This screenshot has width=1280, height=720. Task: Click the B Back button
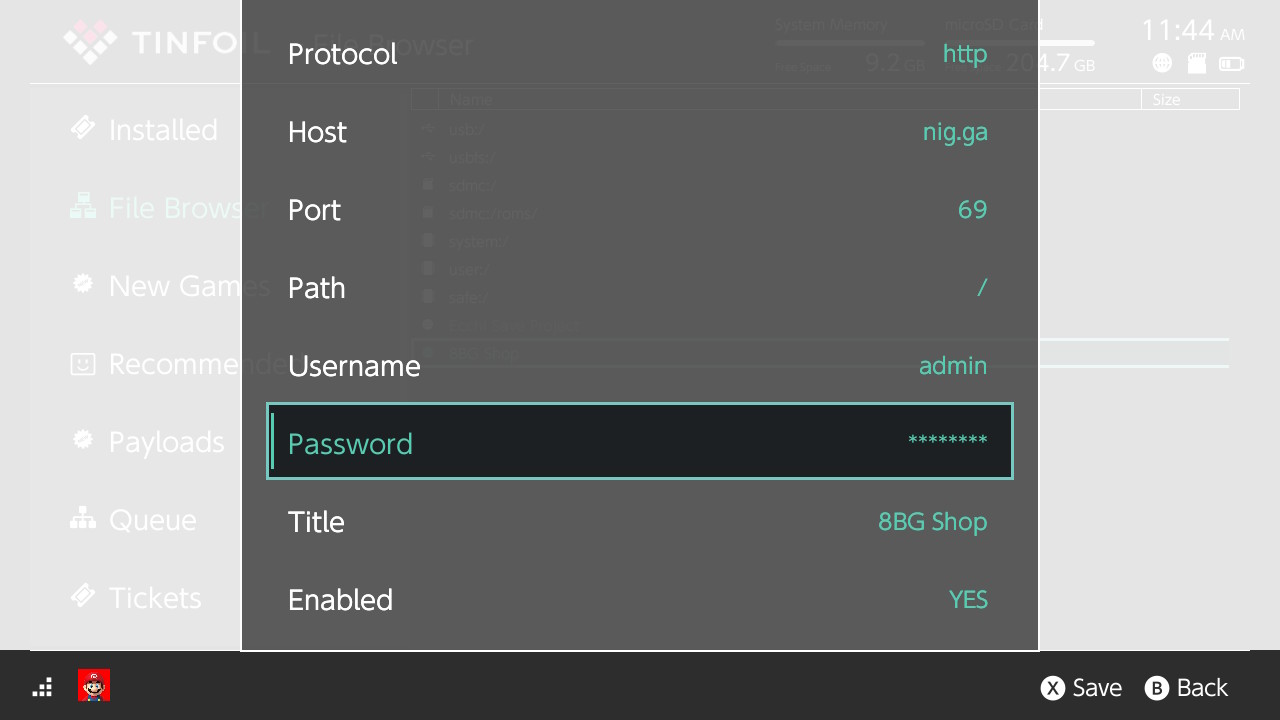pyautogui.click(x=1186, y=687)
